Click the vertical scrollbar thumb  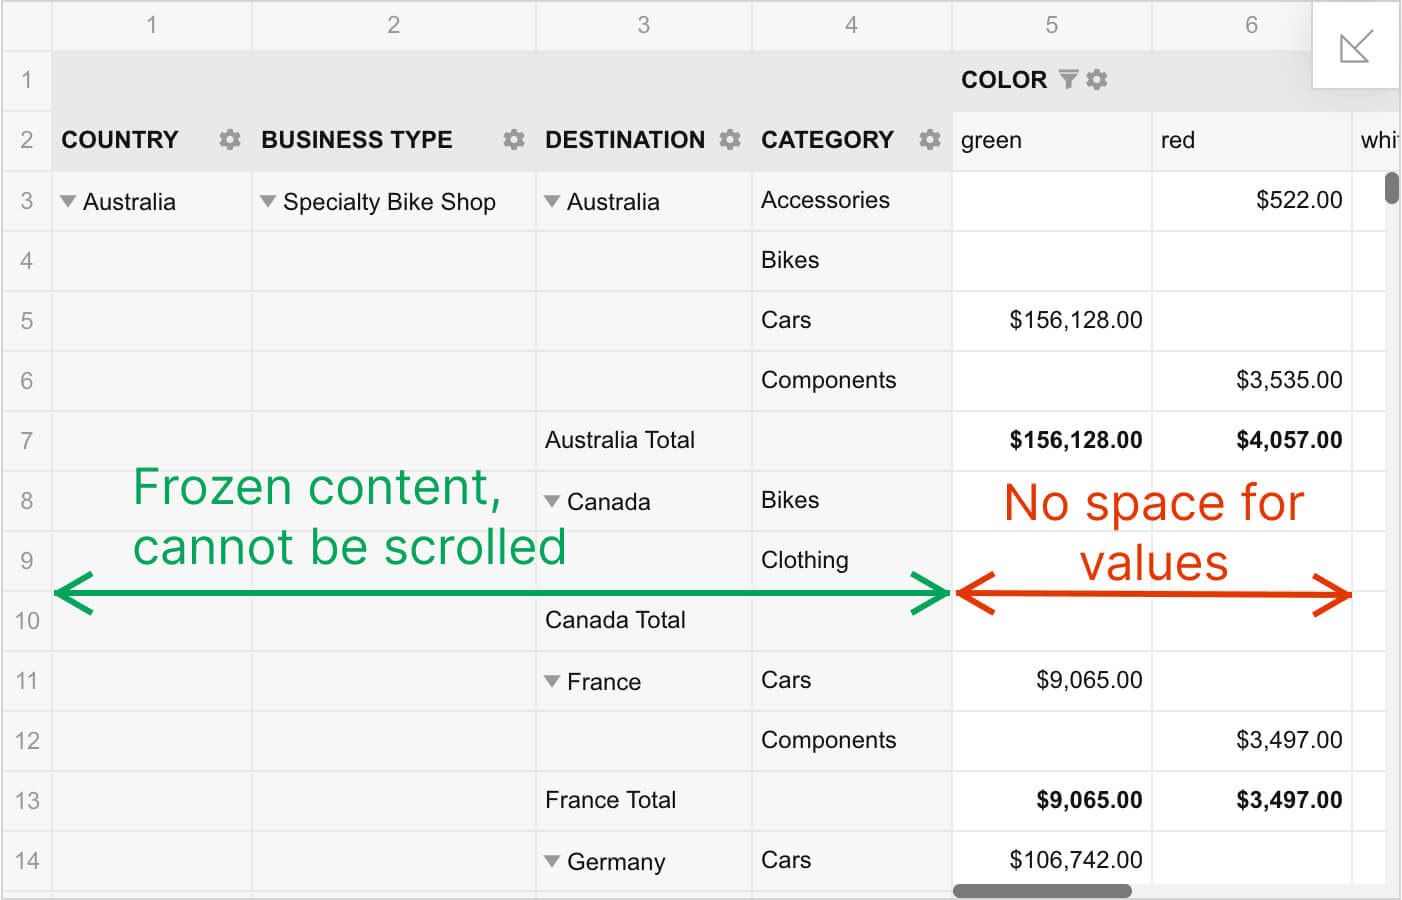tap(1392, 188)
